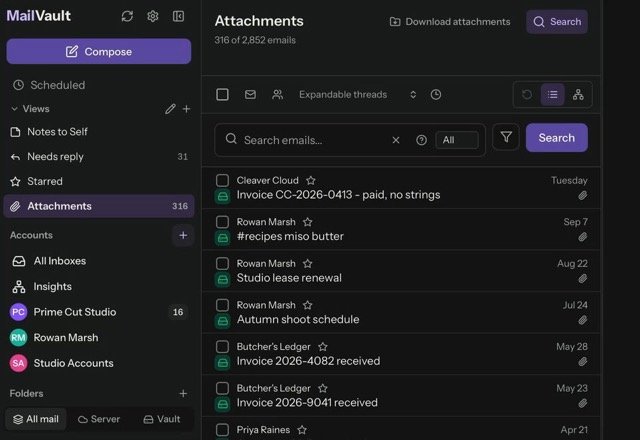The width and height of the screenshot is (640, 440).
Task: Click the Compose button
Action: (99, 51)
